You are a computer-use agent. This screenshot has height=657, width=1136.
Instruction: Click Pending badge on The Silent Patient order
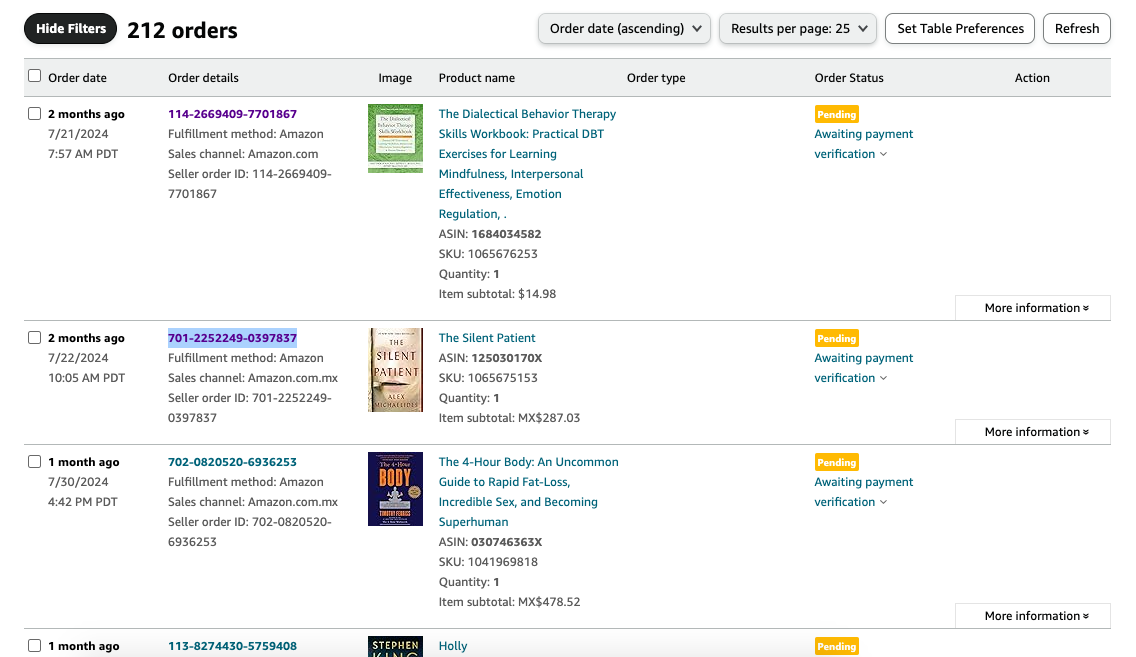[x=837, y=338]
